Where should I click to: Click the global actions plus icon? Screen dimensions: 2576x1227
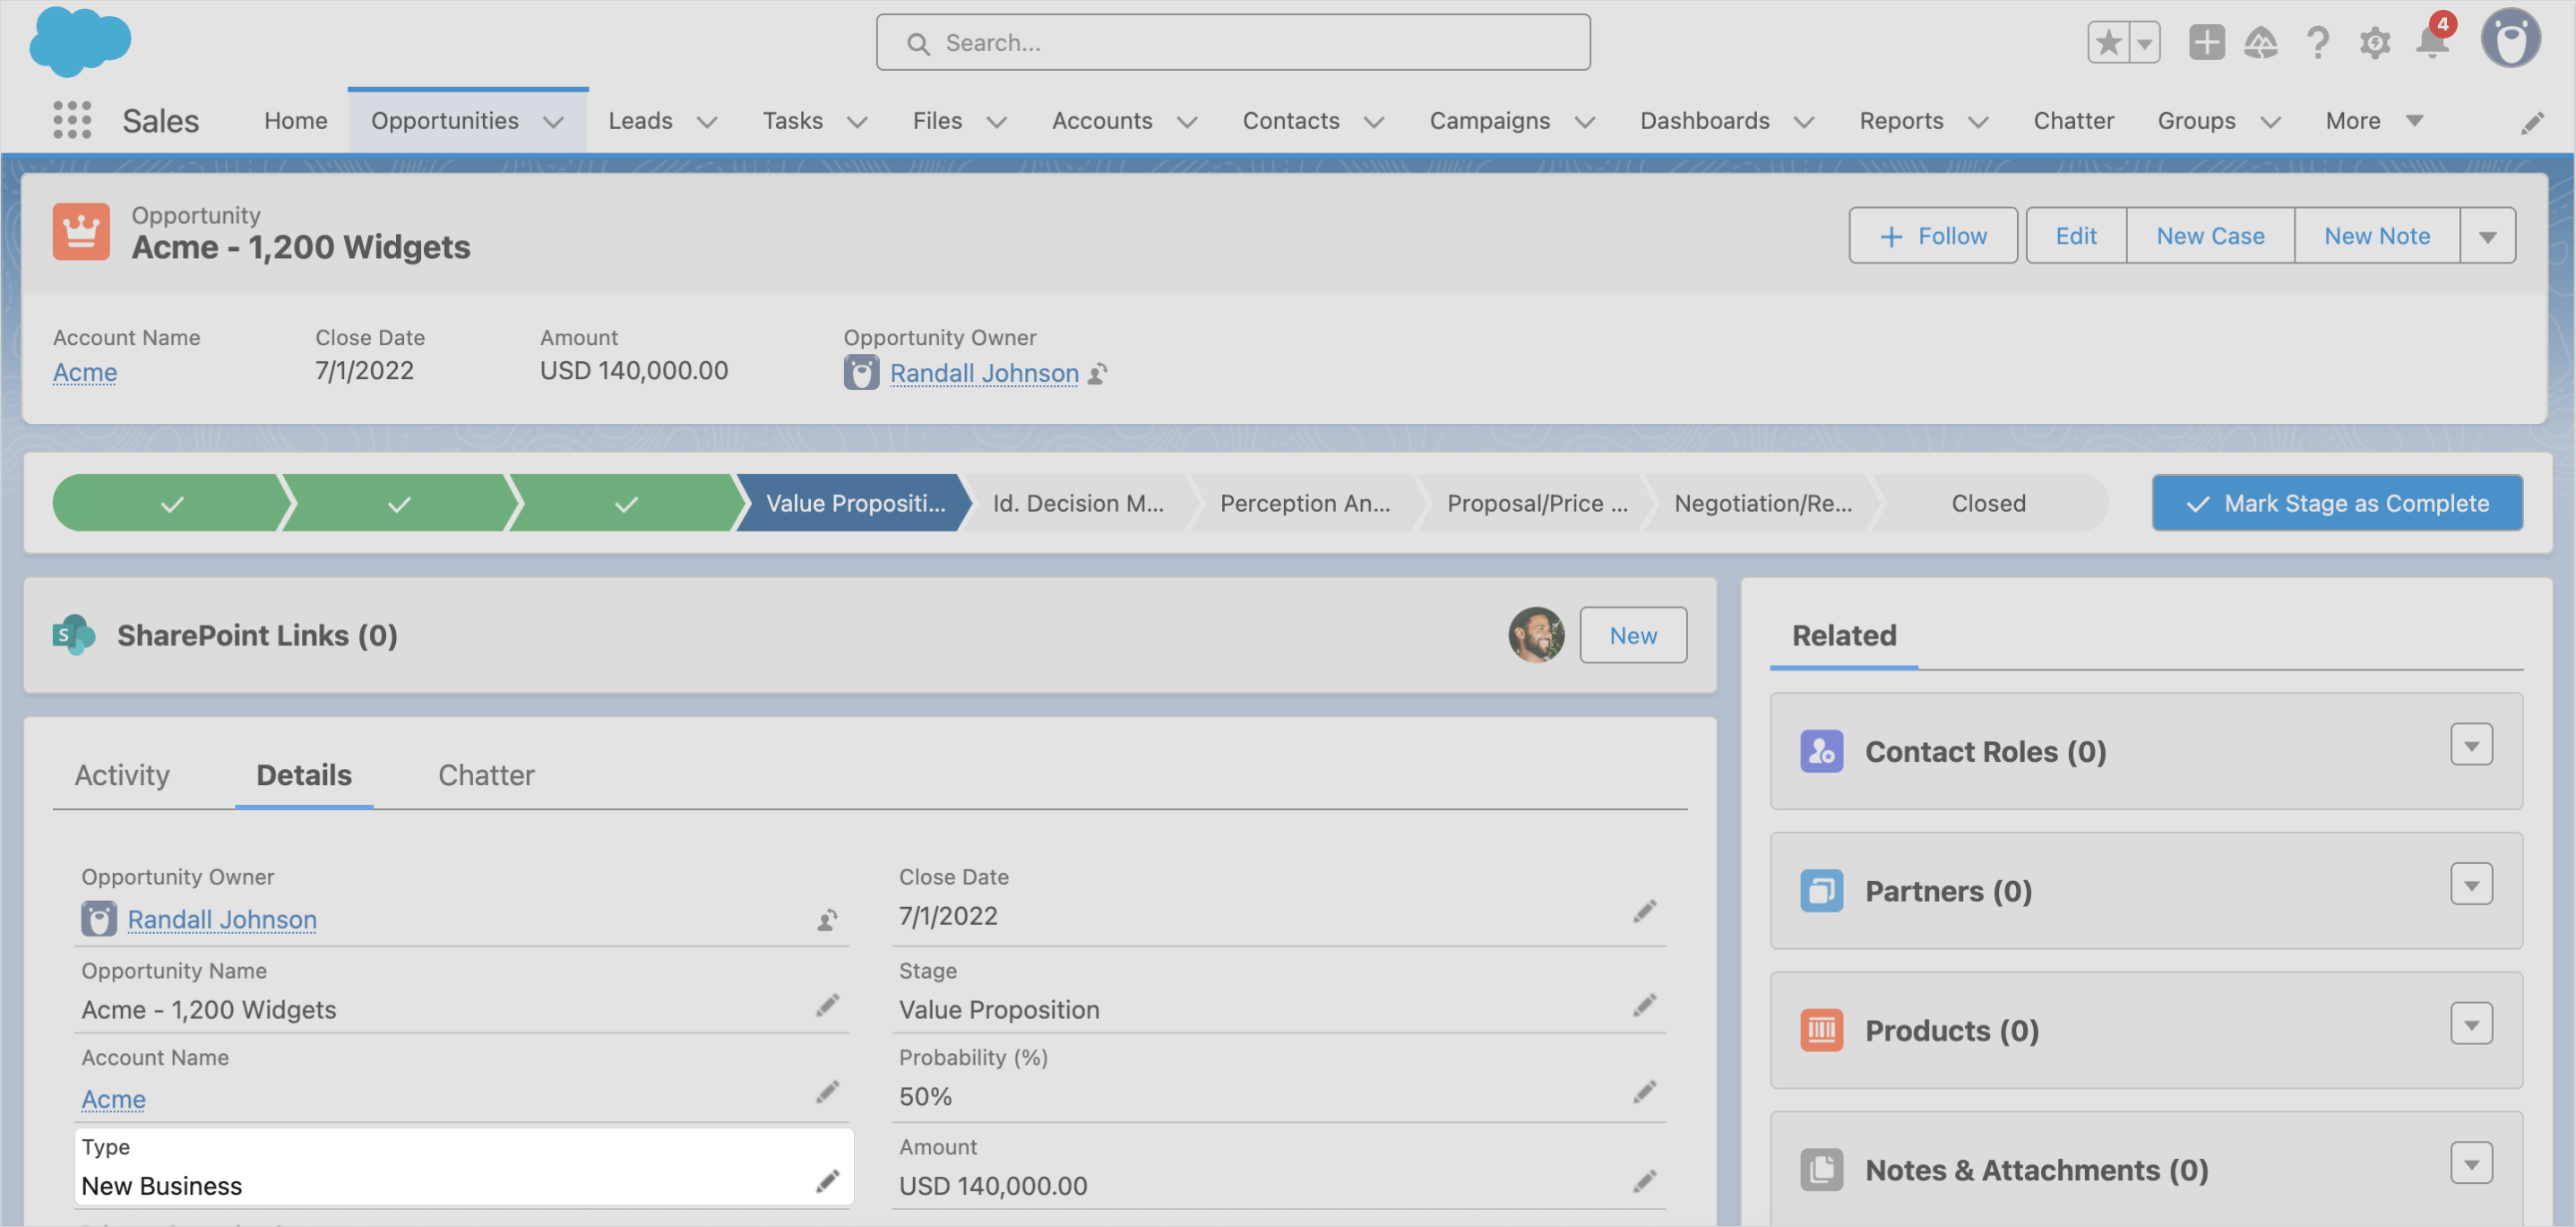coord(2206,43)
